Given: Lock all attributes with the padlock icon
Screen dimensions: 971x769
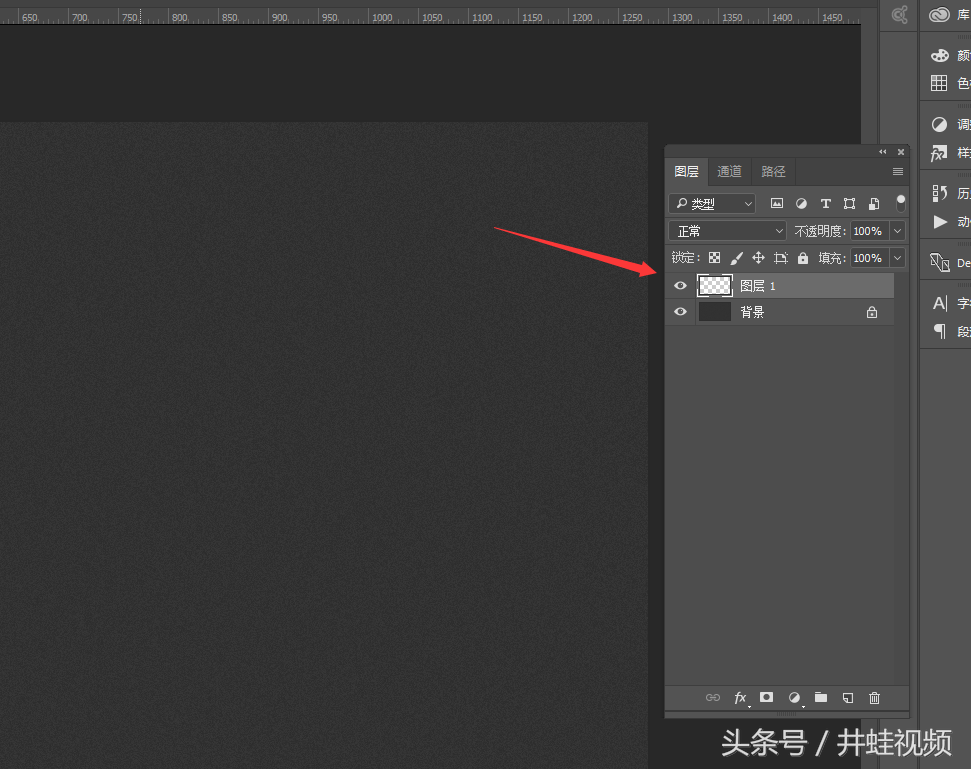Looking at the screenshot, I should click(x=803, y=258).
